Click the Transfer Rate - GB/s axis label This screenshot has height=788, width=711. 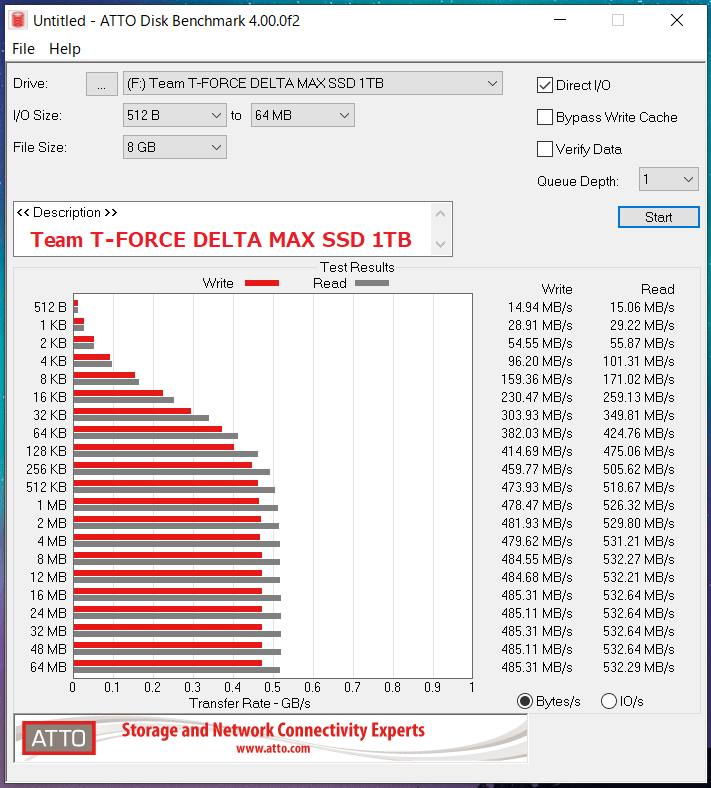(250, 703)
